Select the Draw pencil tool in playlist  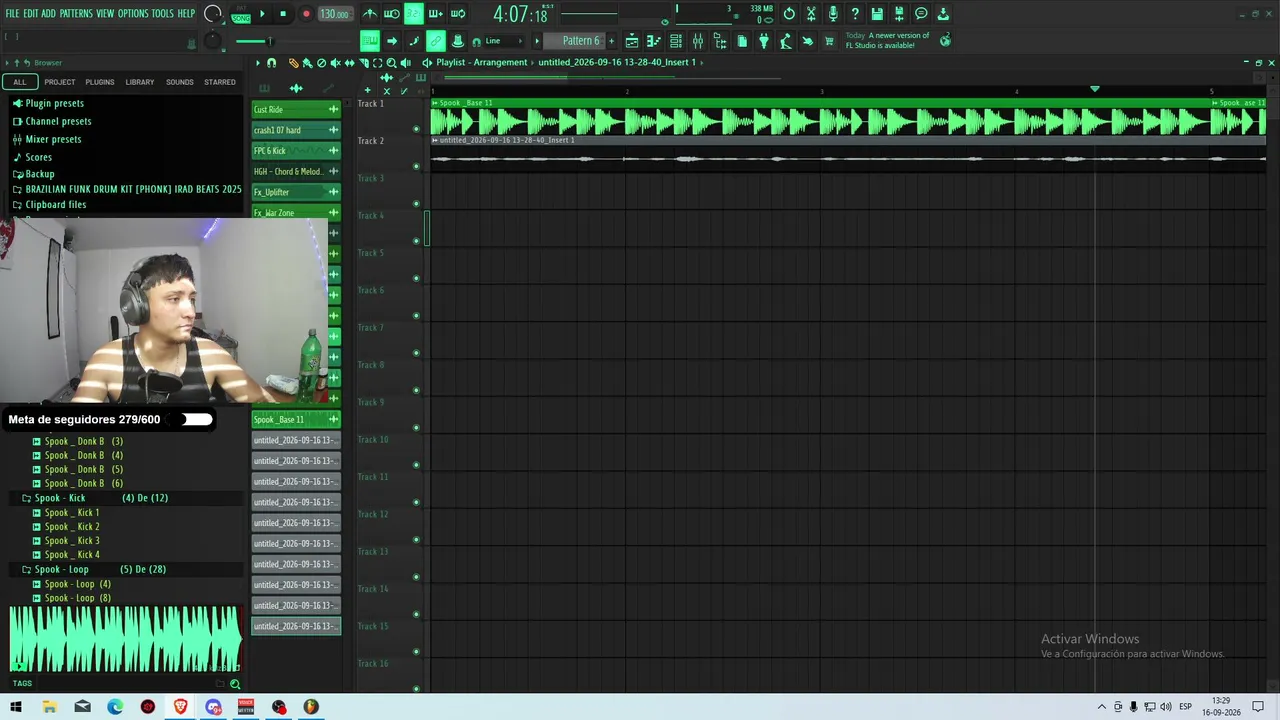pos(294,63)
